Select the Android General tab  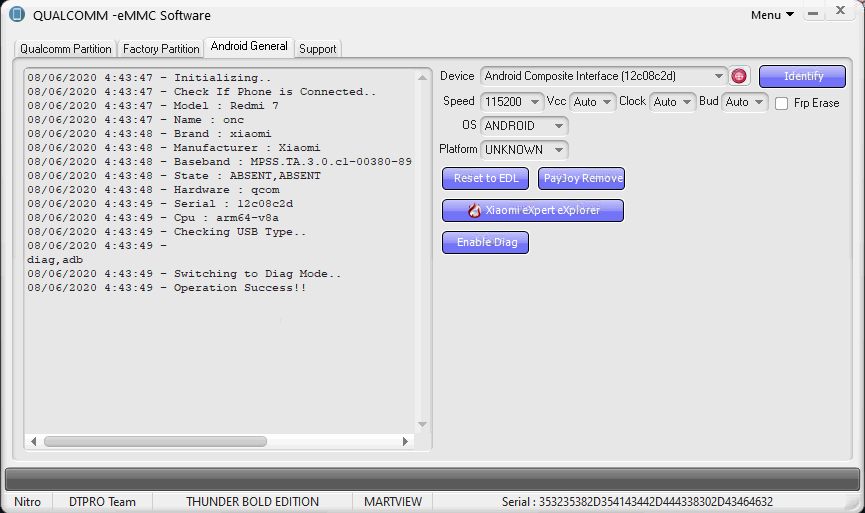tap(249, 46)
